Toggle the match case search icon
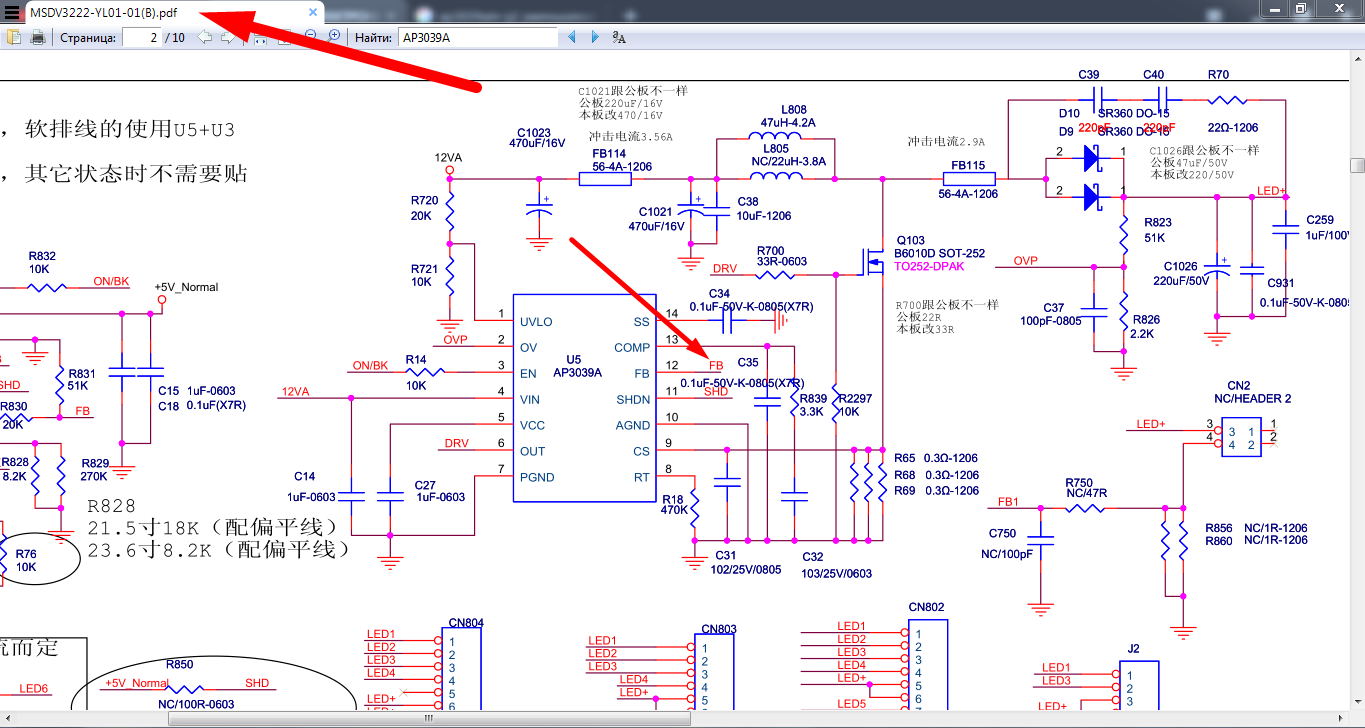 point(619,37)
